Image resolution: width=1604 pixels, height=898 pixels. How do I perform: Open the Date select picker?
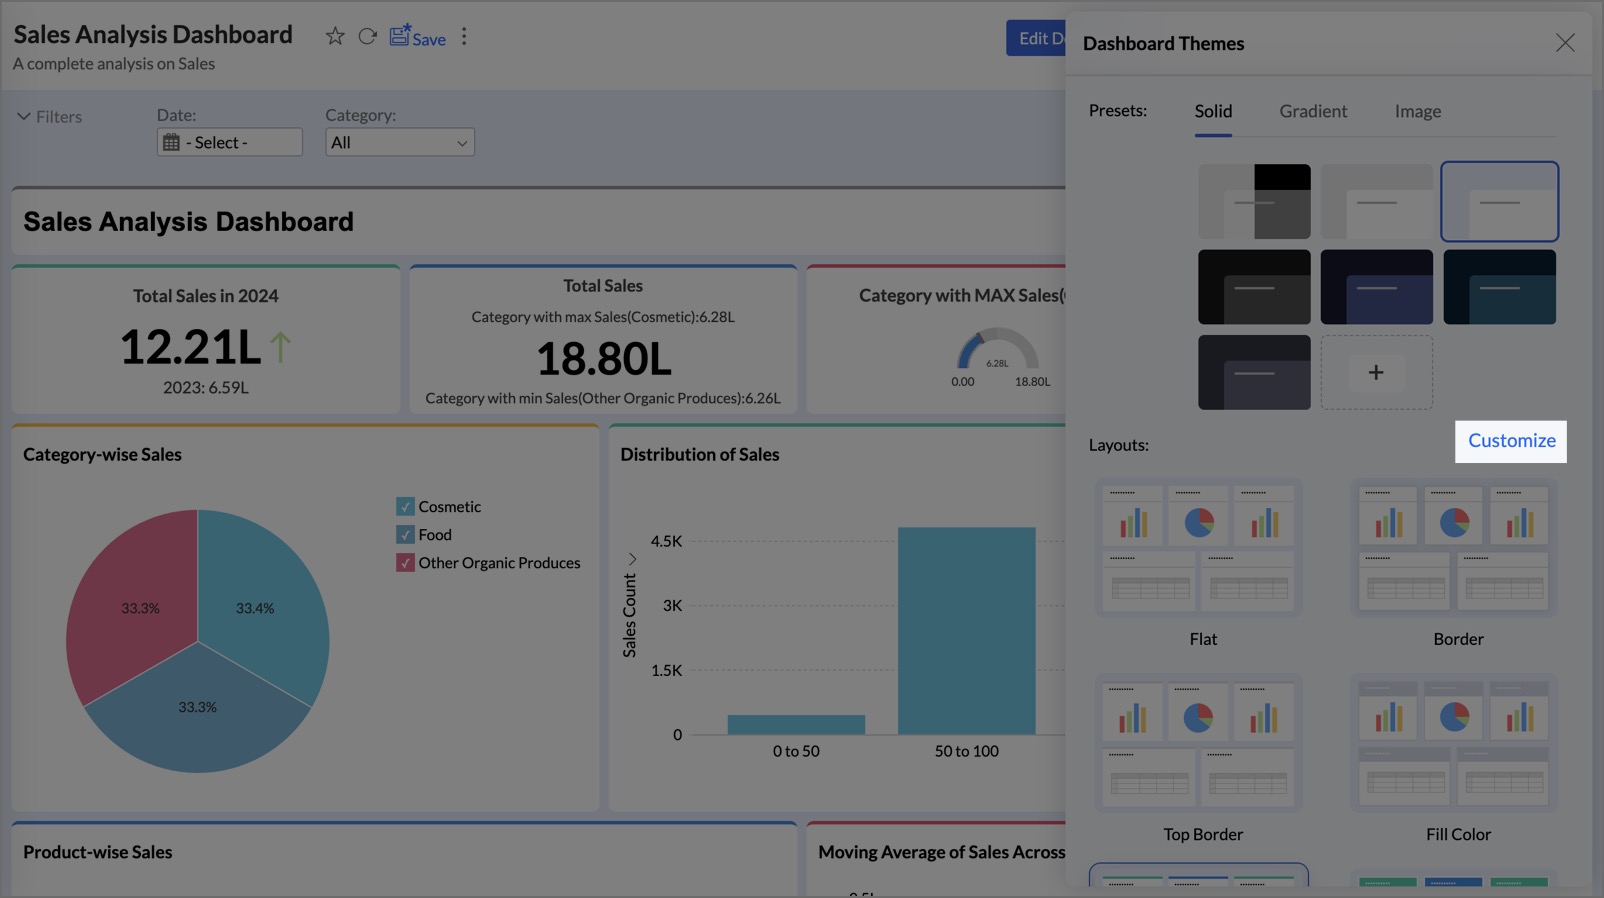(x=229, y=143)
